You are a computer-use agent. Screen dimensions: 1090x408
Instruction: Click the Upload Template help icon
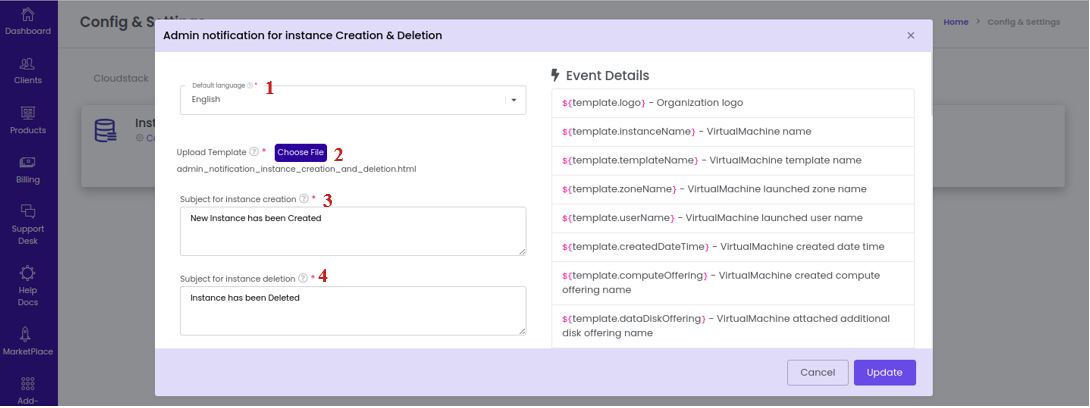[x=254, y=152]
